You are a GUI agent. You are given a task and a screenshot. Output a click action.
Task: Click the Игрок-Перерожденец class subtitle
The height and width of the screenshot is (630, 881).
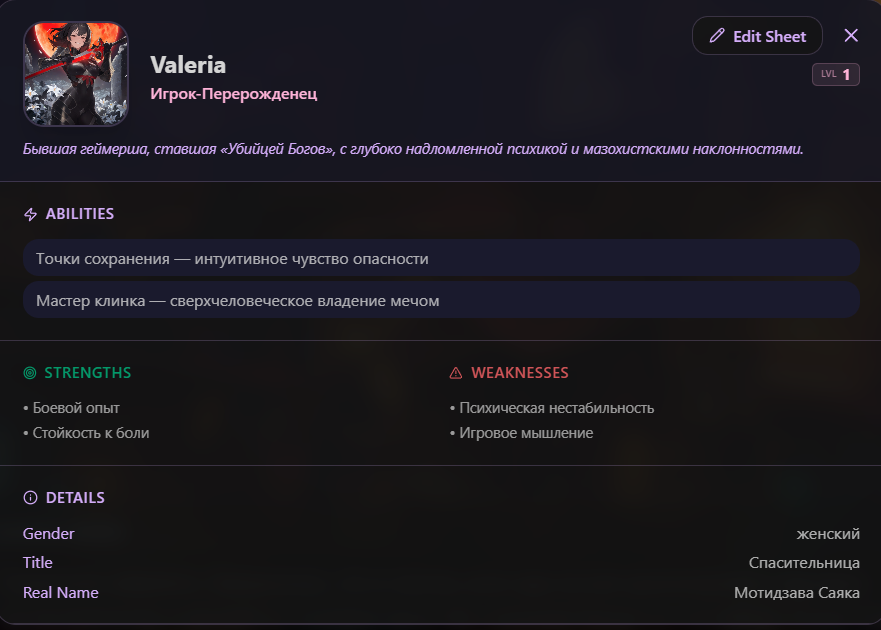pyautogui.click(x=234, y=94)
